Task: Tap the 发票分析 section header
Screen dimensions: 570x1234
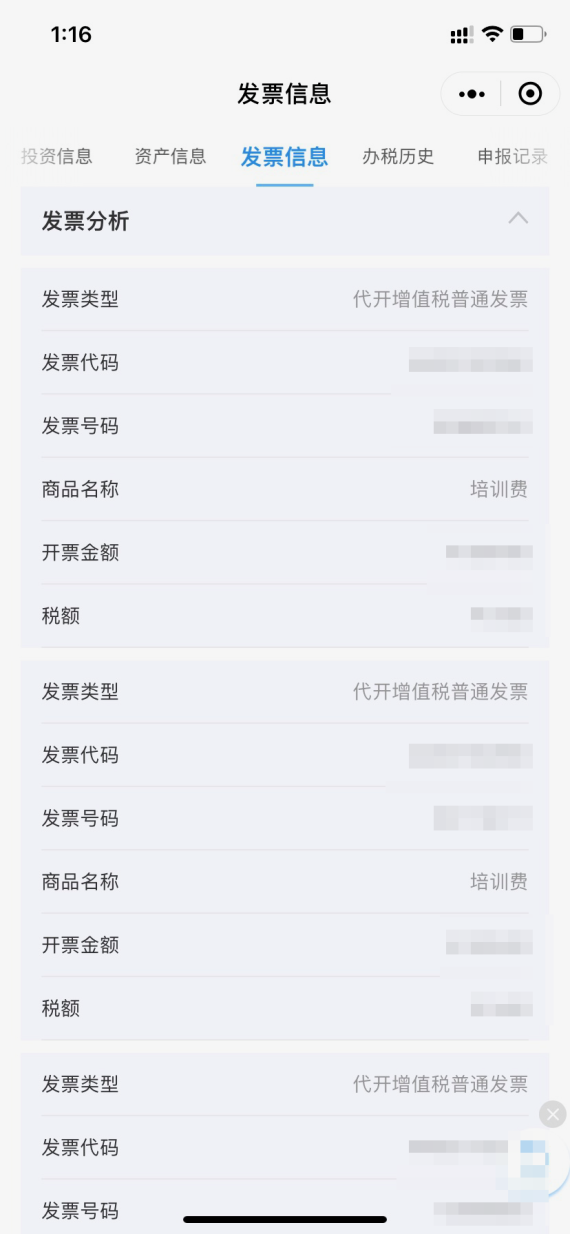Action: (x=285, y=221)
